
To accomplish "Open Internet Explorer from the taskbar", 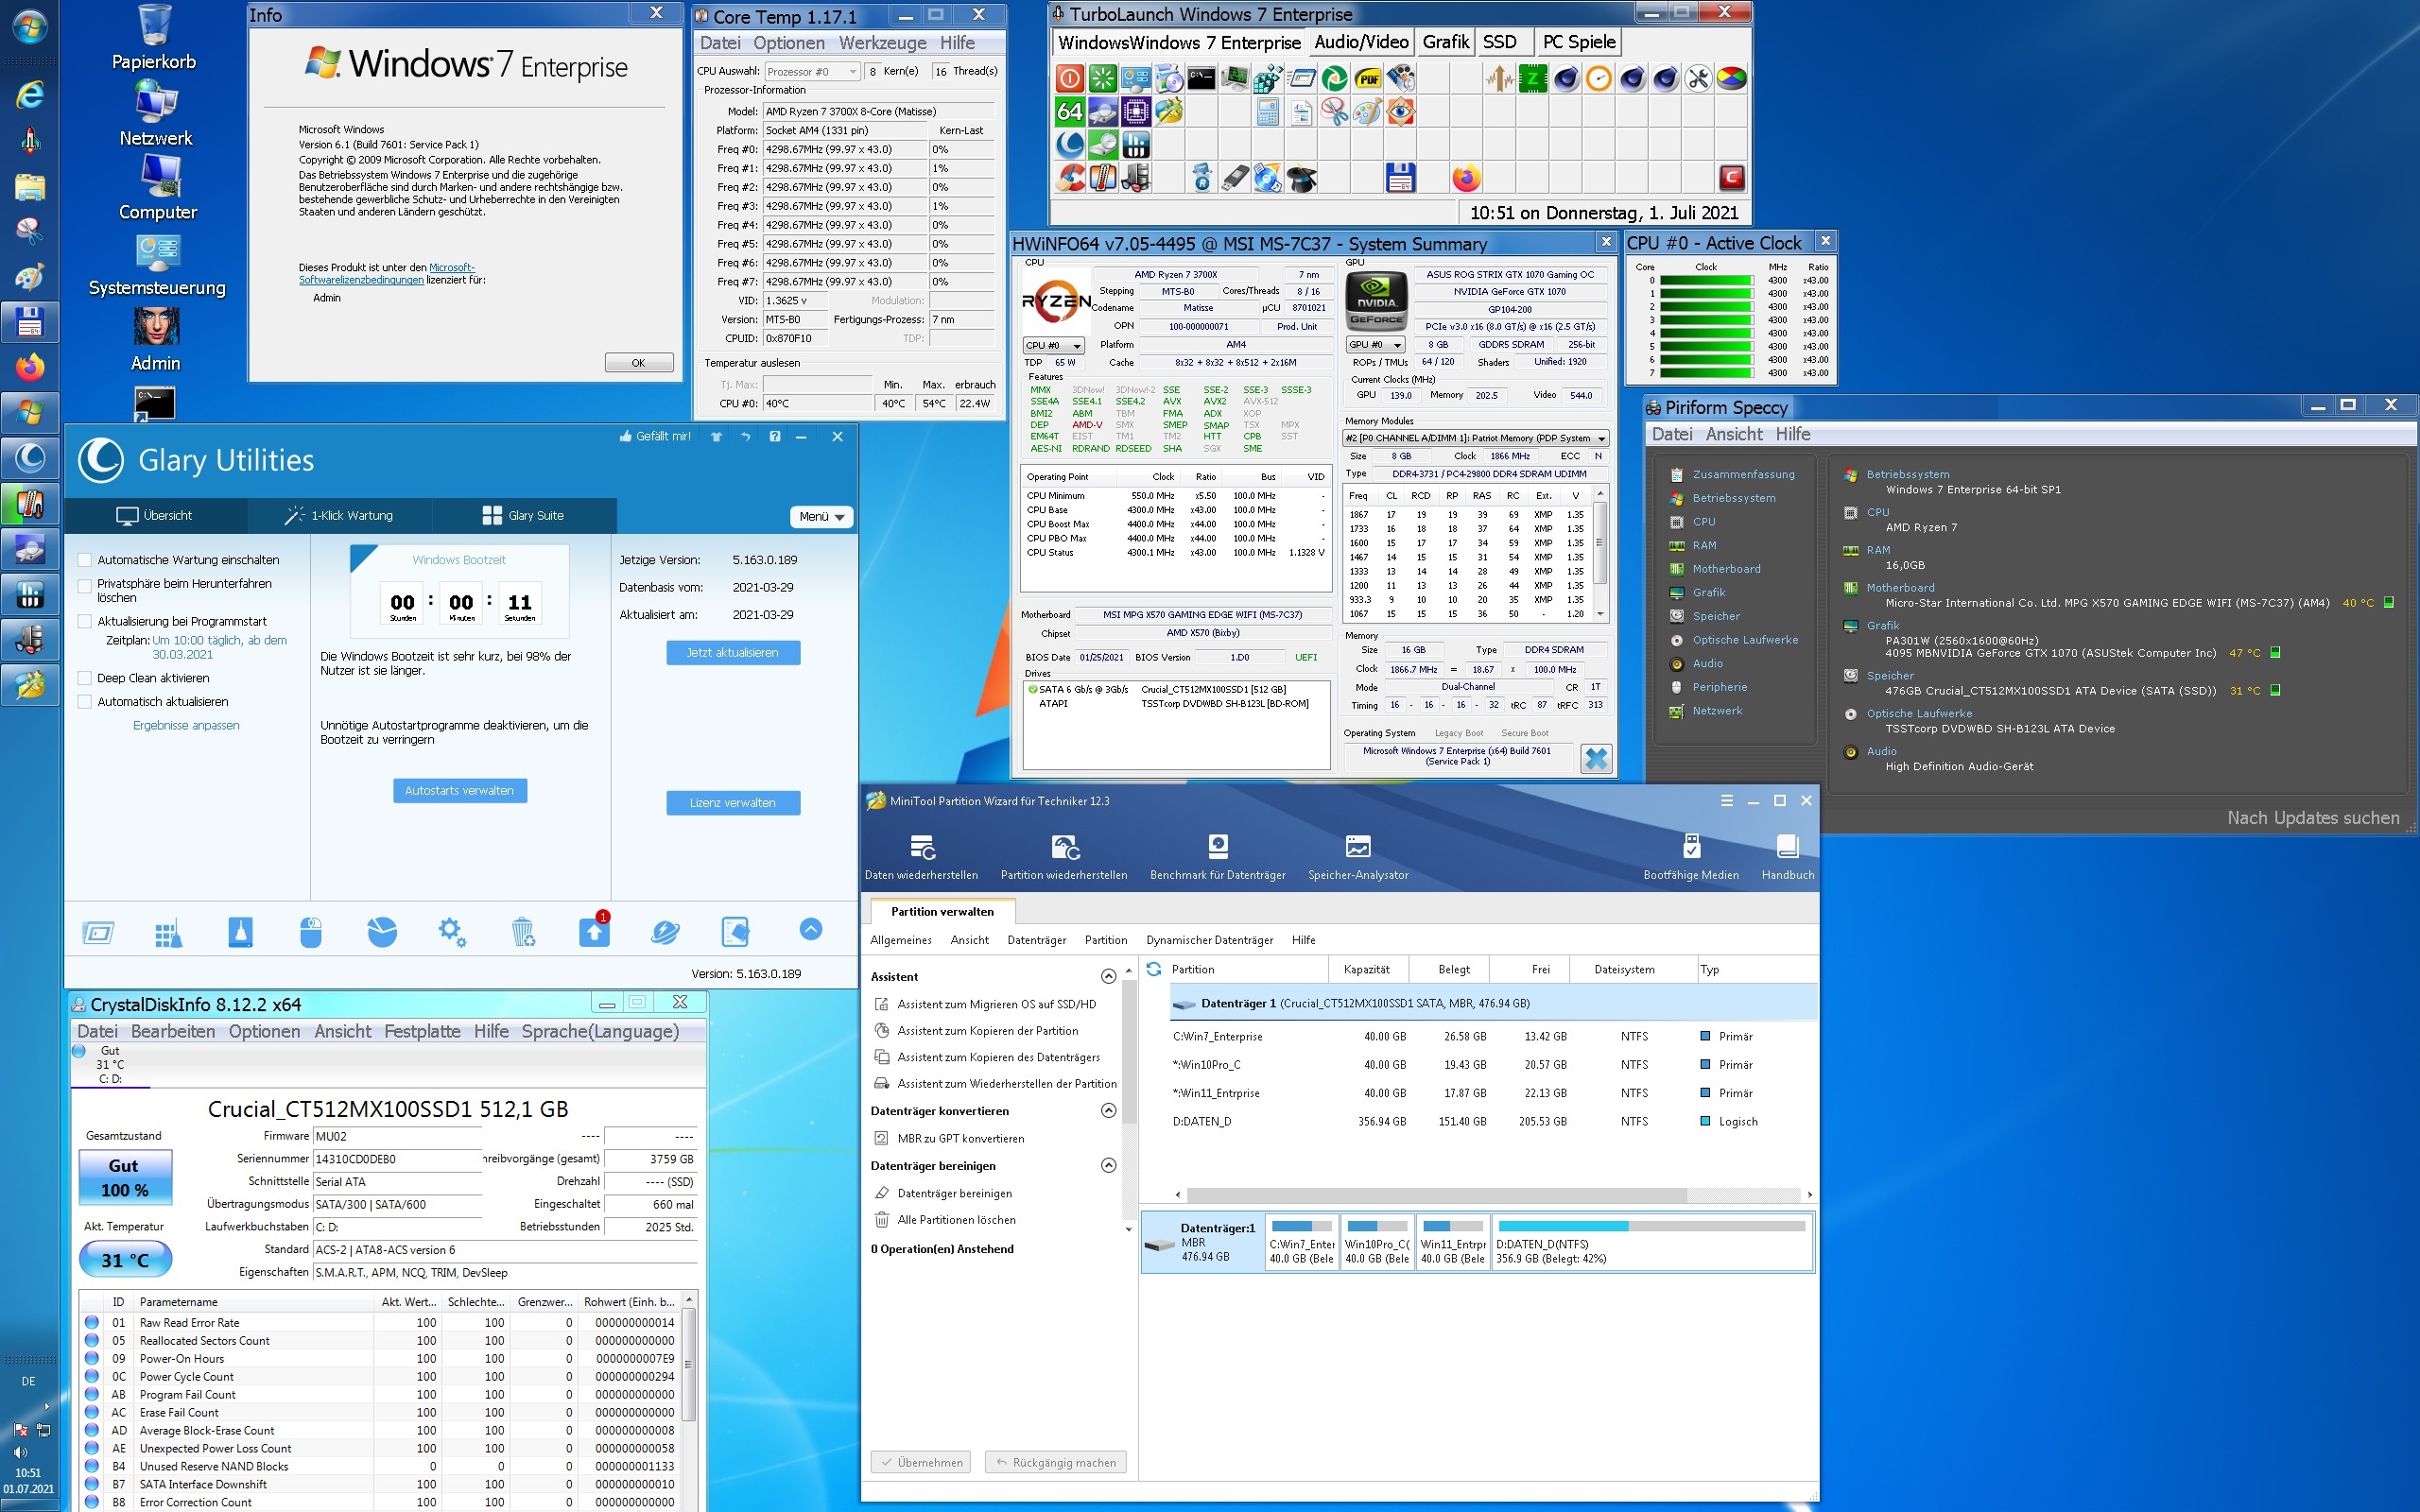I will tap(30, 94).
